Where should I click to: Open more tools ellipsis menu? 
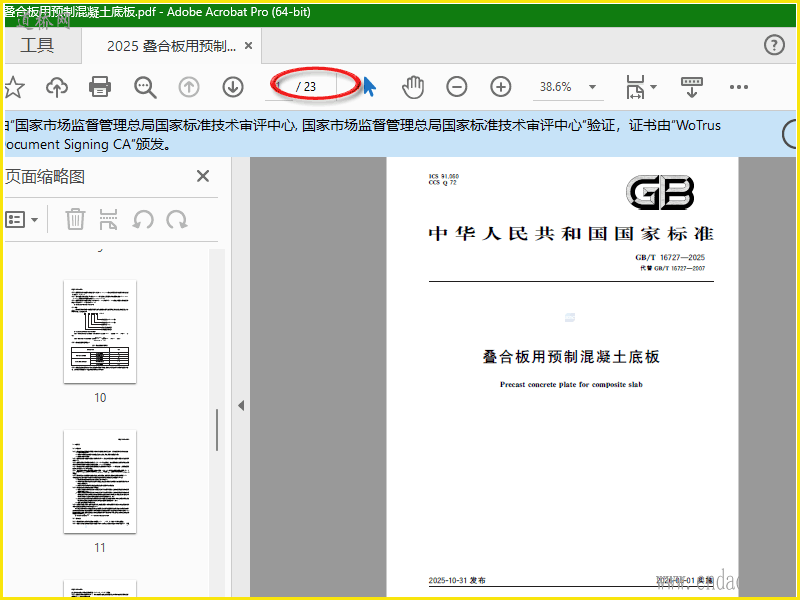coord(739,87)
